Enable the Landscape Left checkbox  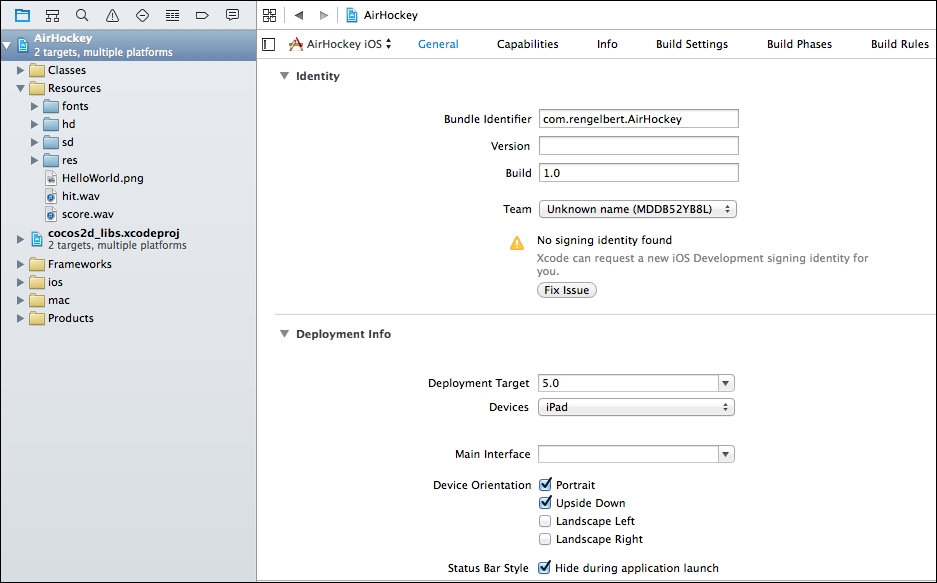[545, 521]
